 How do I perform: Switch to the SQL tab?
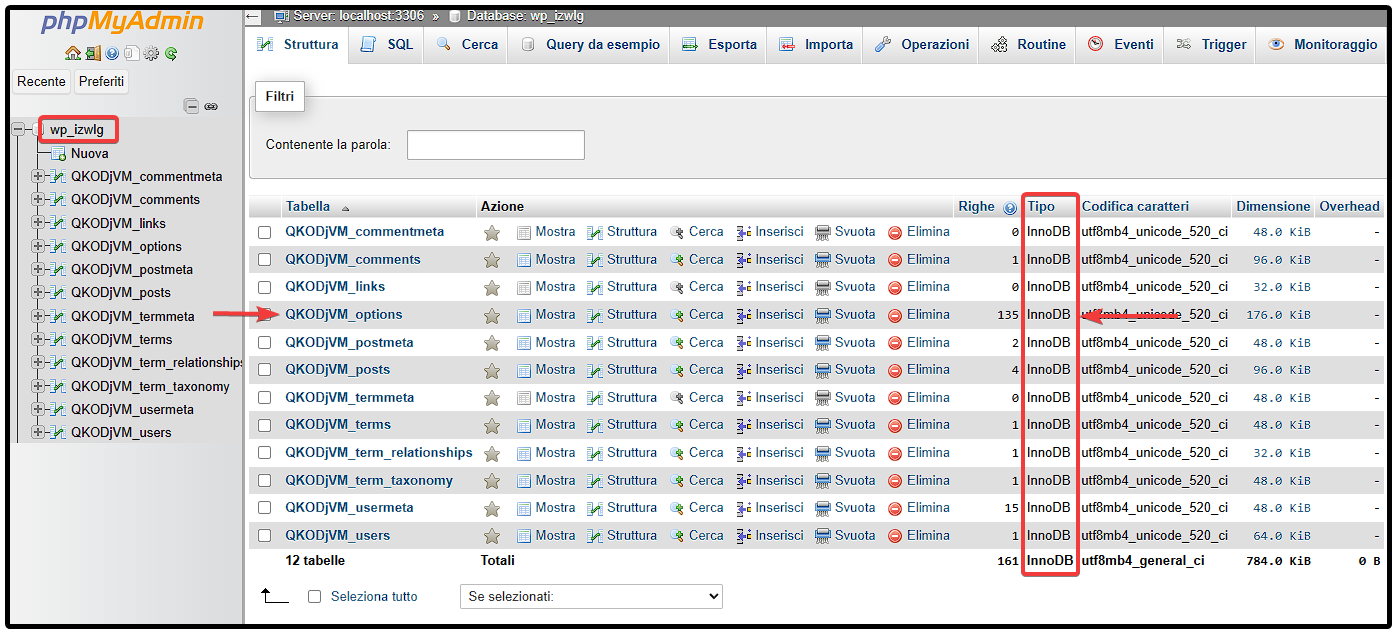point(387,45)
